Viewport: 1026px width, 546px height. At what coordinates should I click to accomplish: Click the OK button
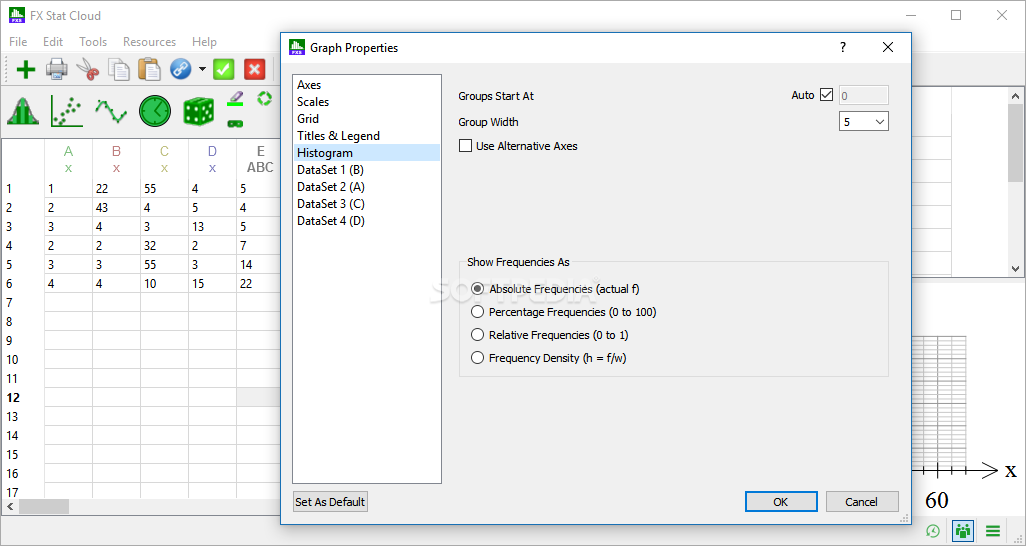(780, 502)
